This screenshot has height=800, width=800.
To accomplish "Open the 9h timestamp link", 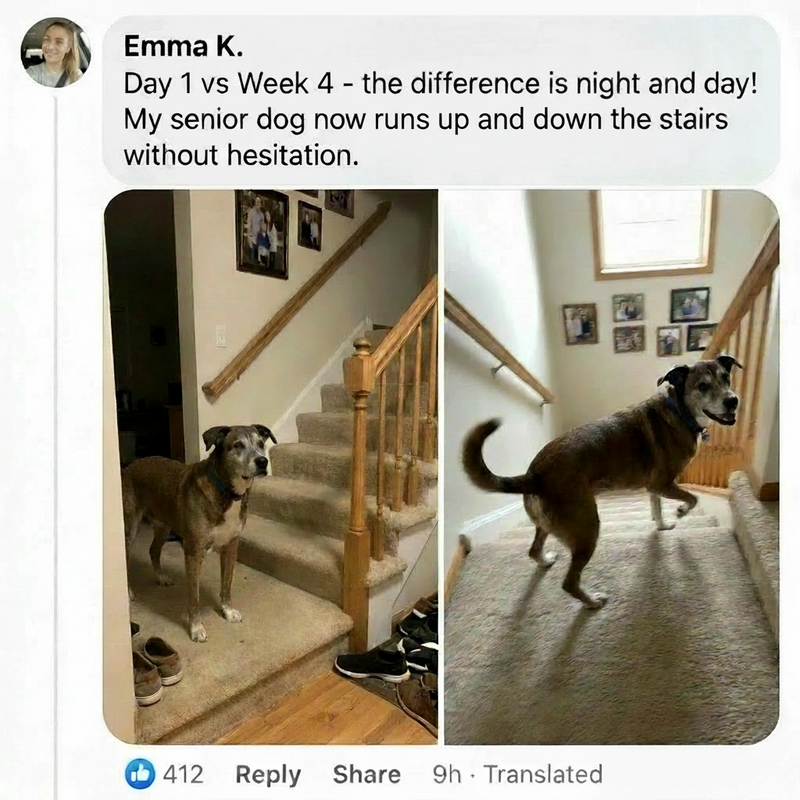I will [446, 774].
